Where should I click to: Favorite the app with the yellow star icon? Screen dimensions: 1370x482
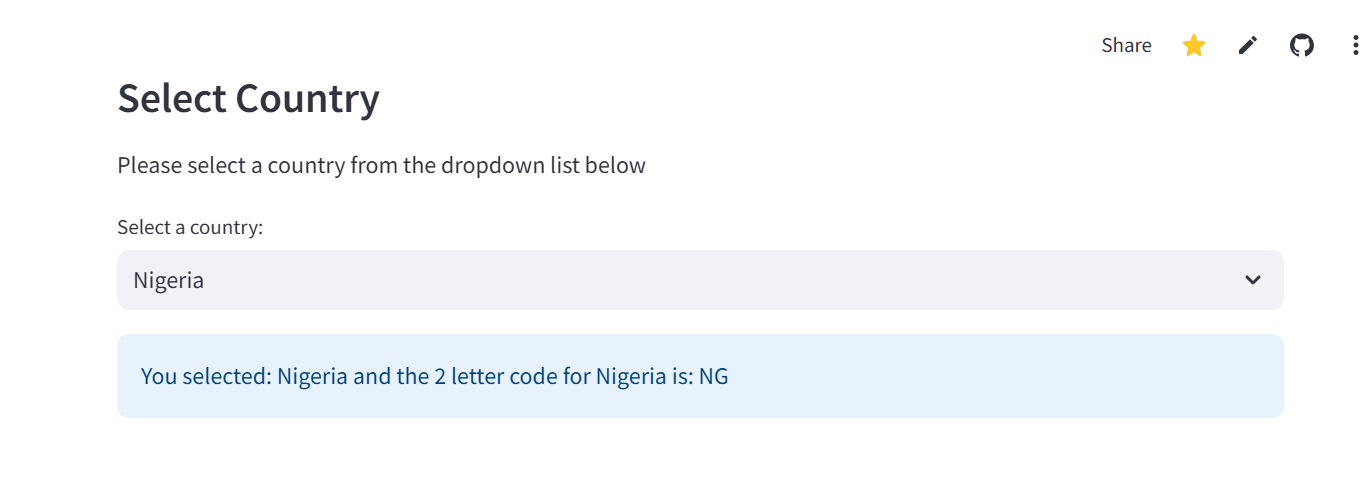[x=1193, y=45]
